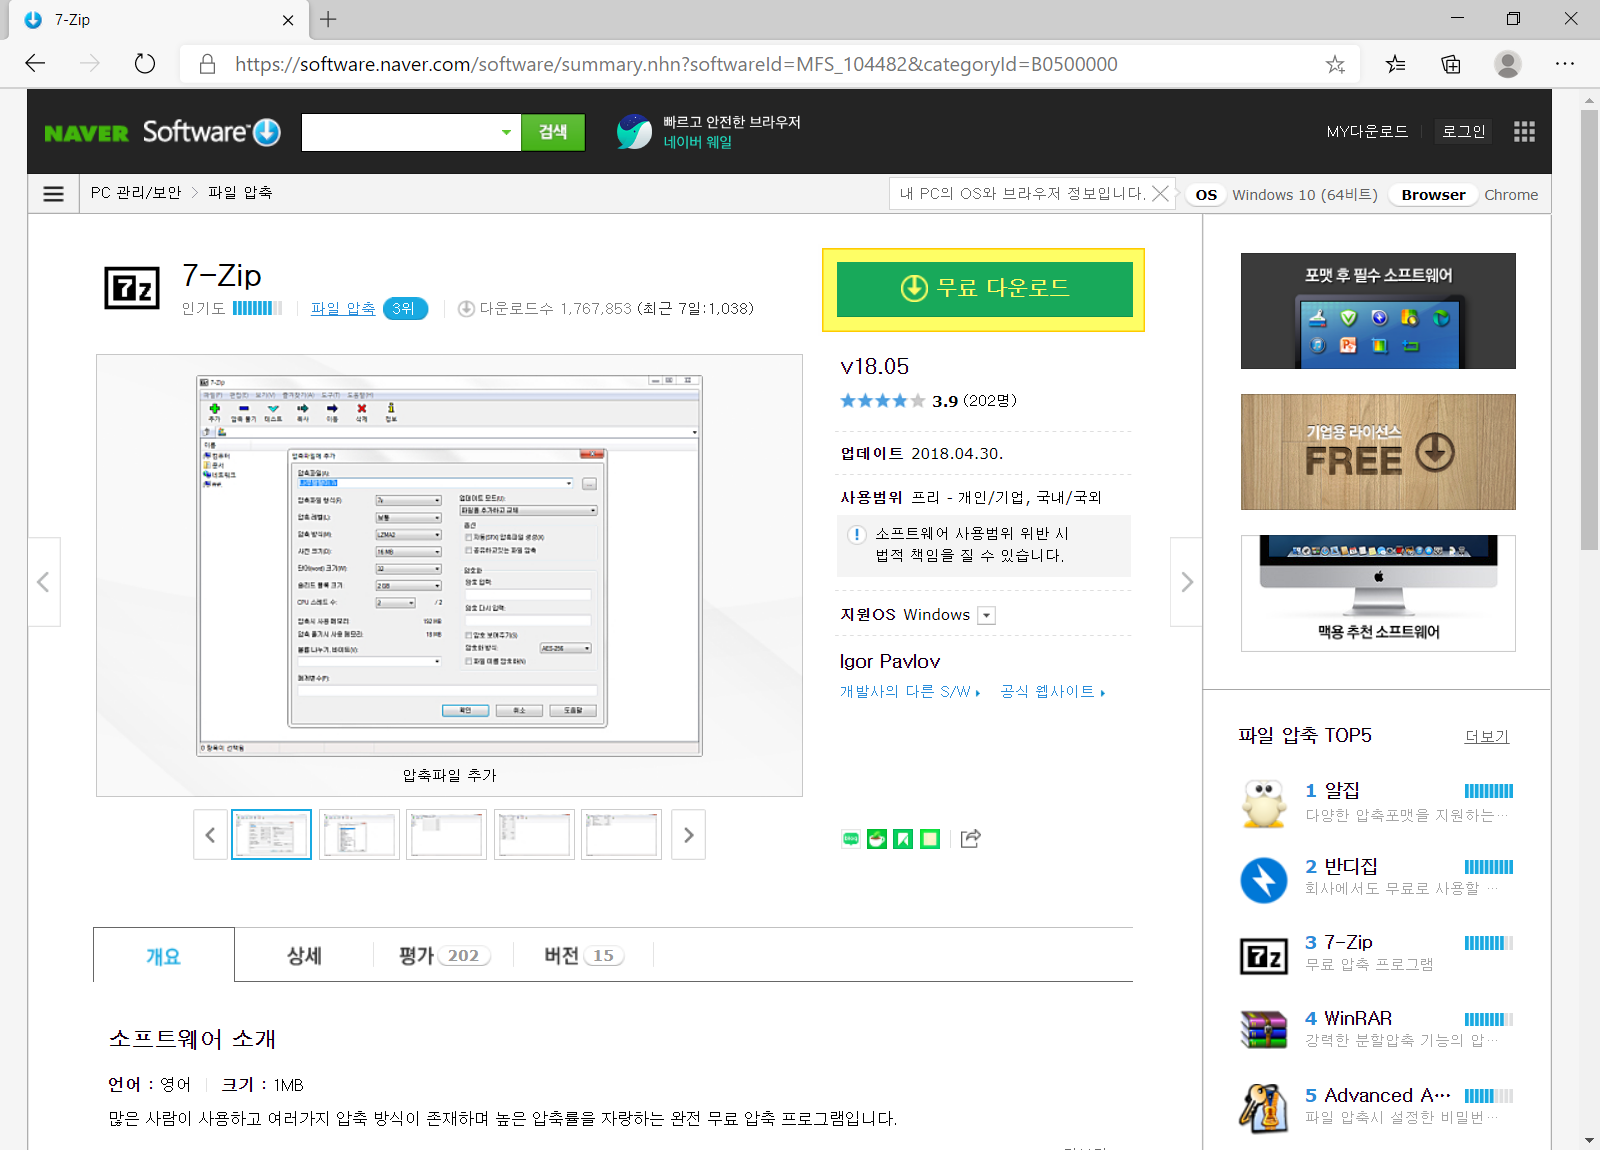Click the Advanced Archive key icon
Screen dimensions: 1600x1150
1264,1107
